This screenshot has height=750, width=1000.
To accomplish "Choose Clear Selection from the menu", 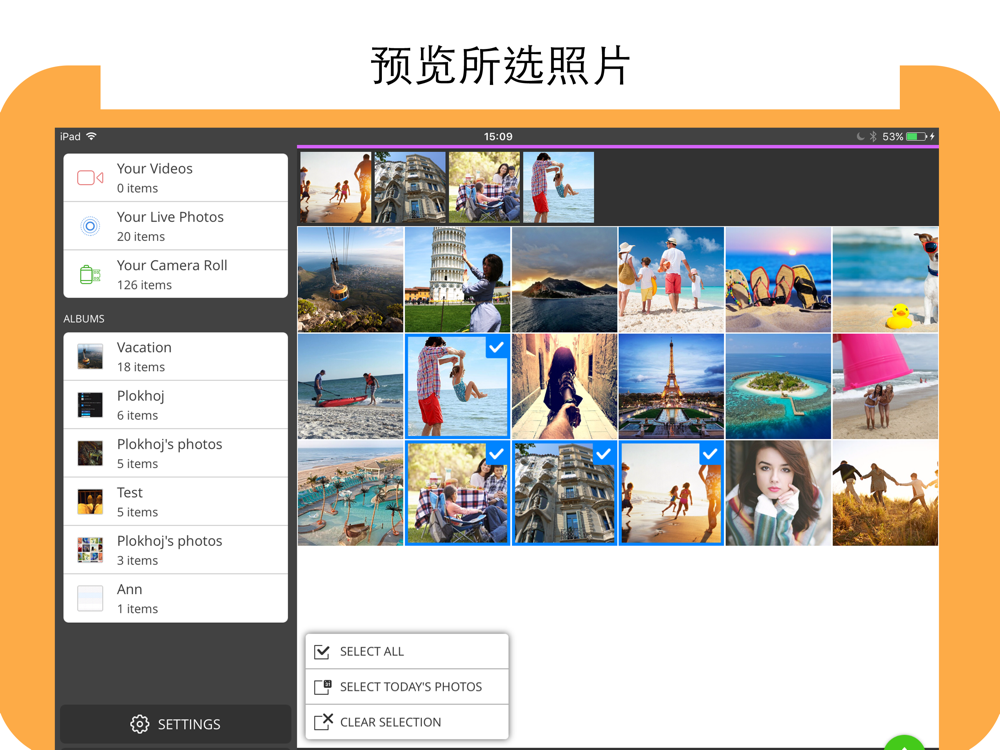I will point(407,722).
